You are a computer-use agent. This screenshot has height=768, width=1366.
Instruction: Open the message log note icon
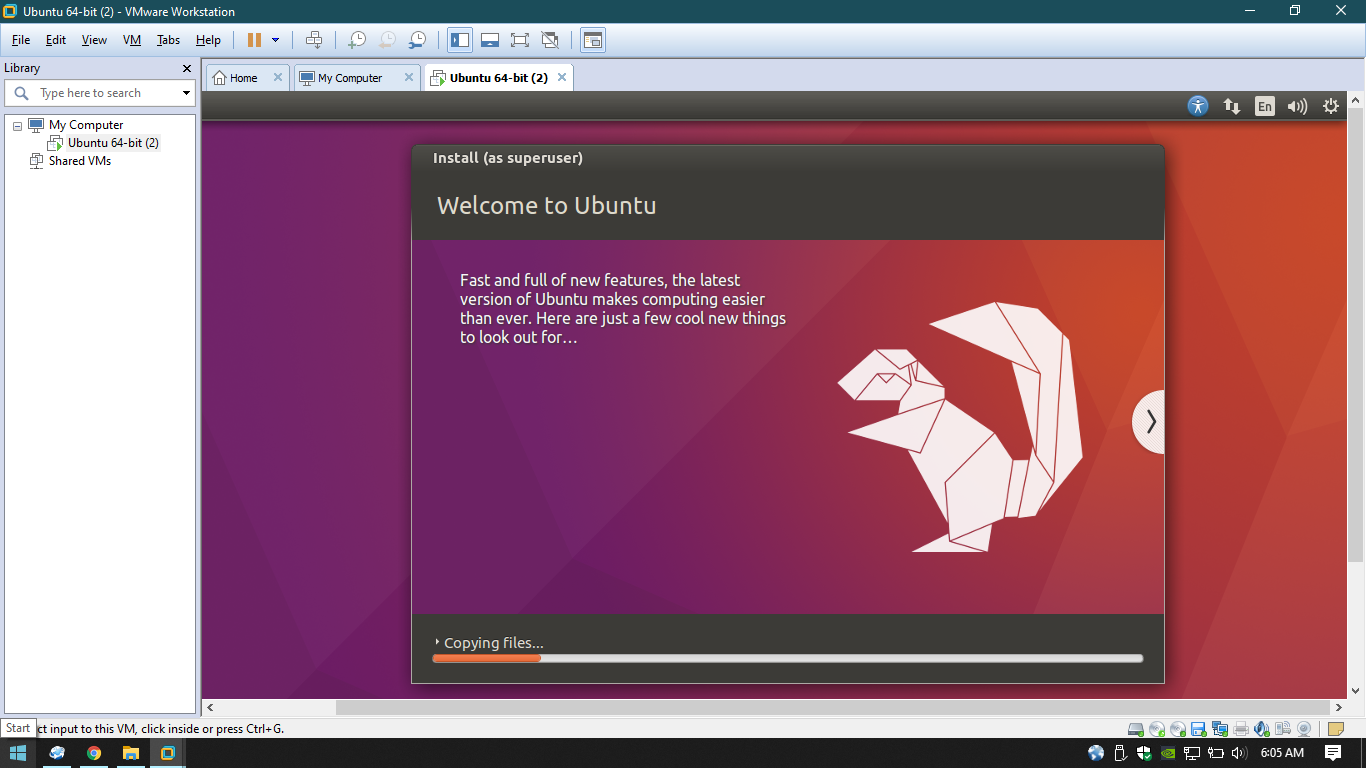1335,729
